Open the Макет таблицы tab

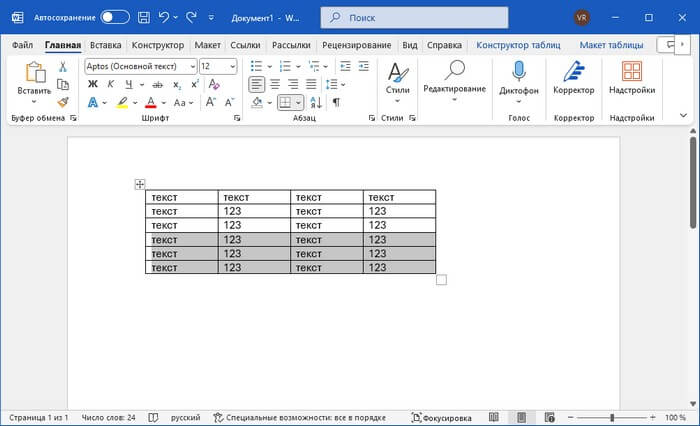[611, 45]
